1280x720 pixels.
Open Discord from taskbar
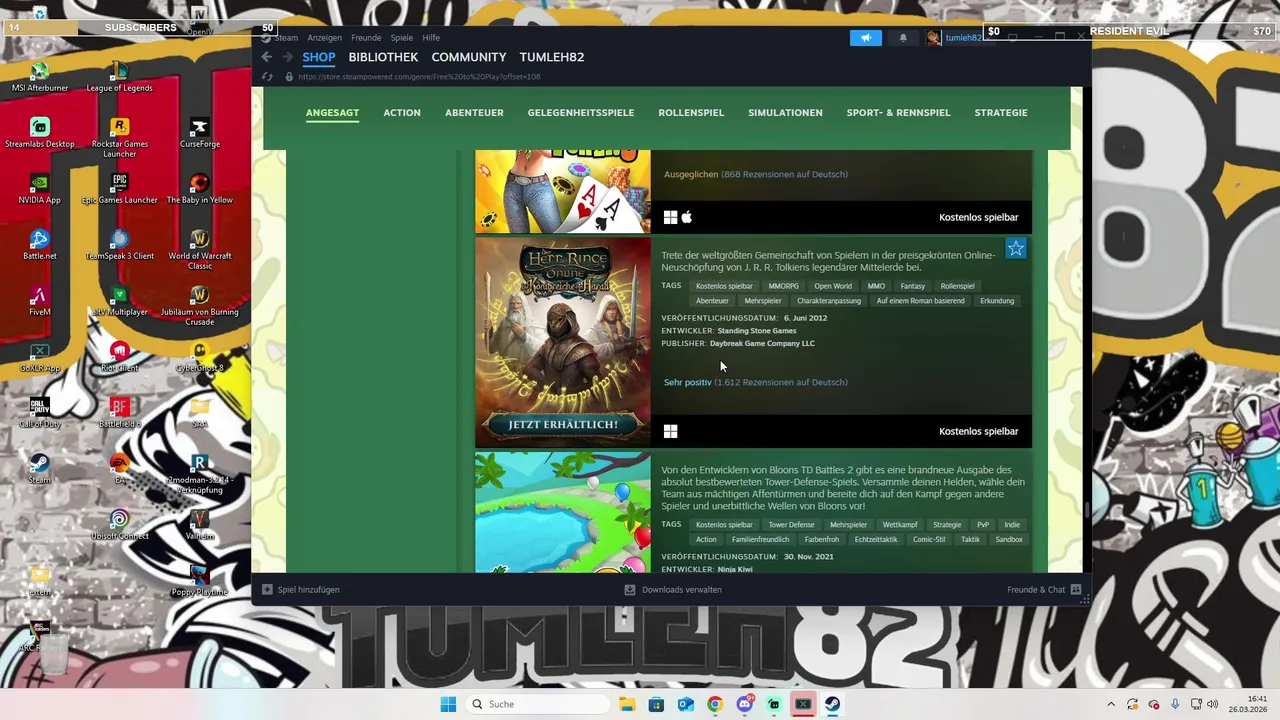tap(744, 704)
